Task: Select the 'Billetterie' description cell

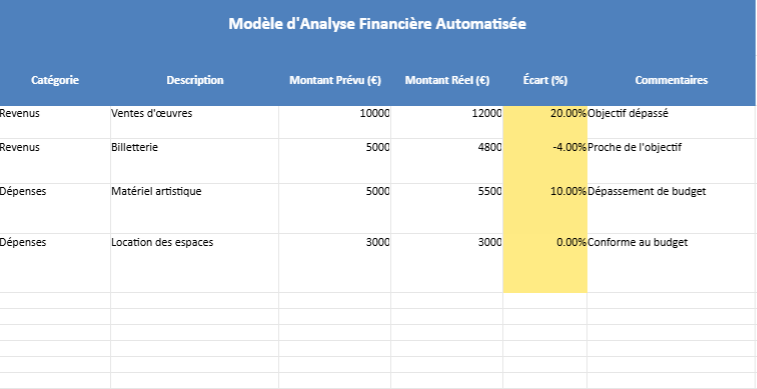Action: pos(195,161)
